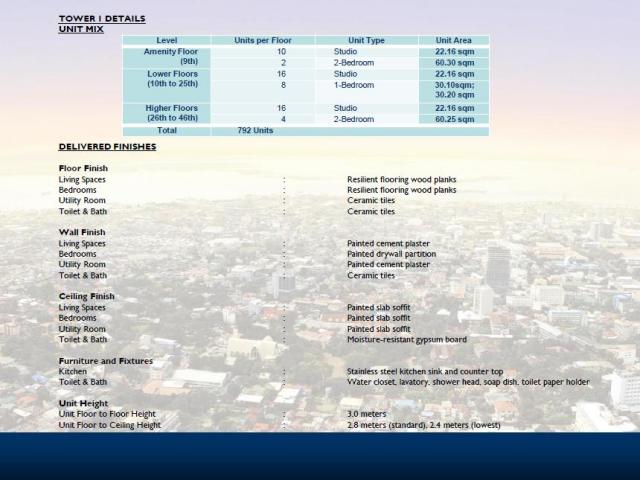Select "Stainless steel kitchen sink and counter top"
Viewport: 640px width, 480px height.
click(x=425, y=372)
